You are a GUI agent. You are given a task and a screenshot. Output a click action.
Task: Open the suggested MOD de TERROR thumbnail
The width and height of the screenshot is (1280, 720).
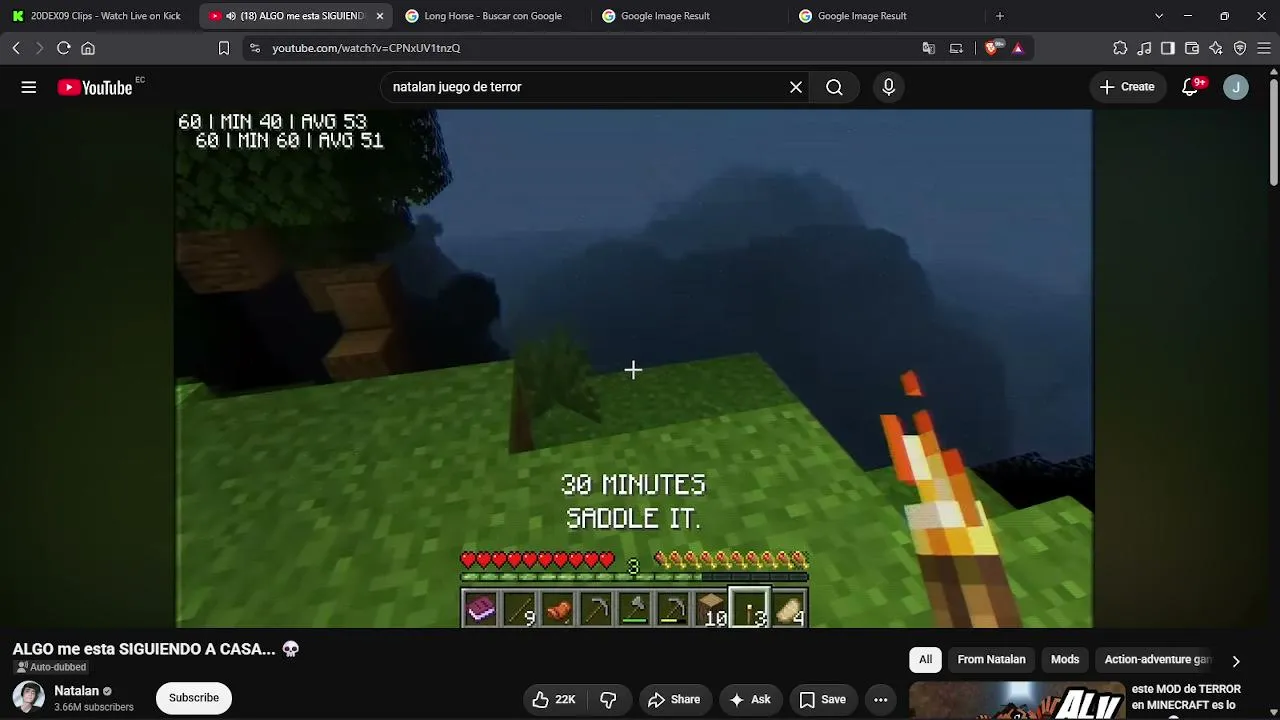tap(1017, 701)
